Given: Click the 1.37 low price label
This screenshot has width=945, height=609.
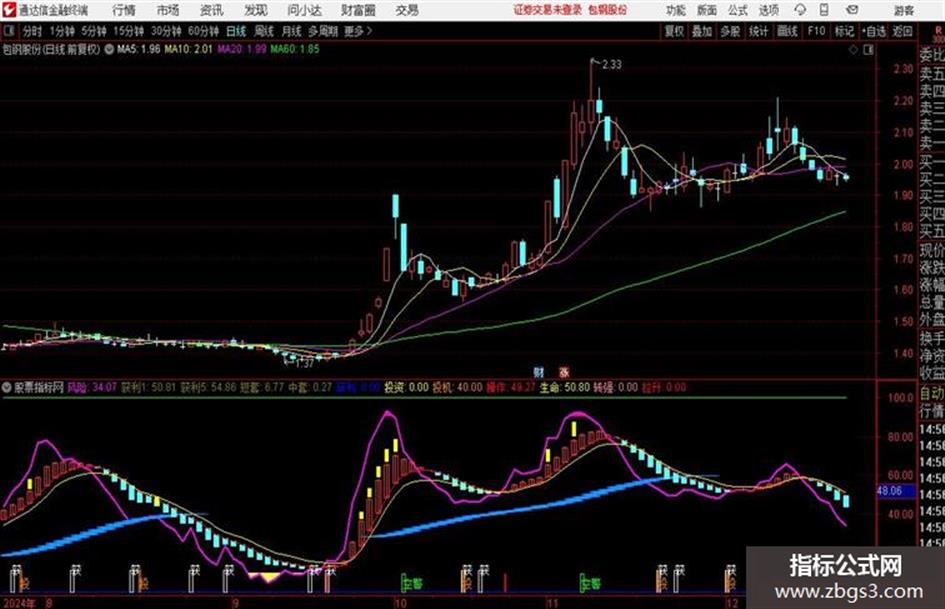Looking at the screenshot, I should (304, 363).
